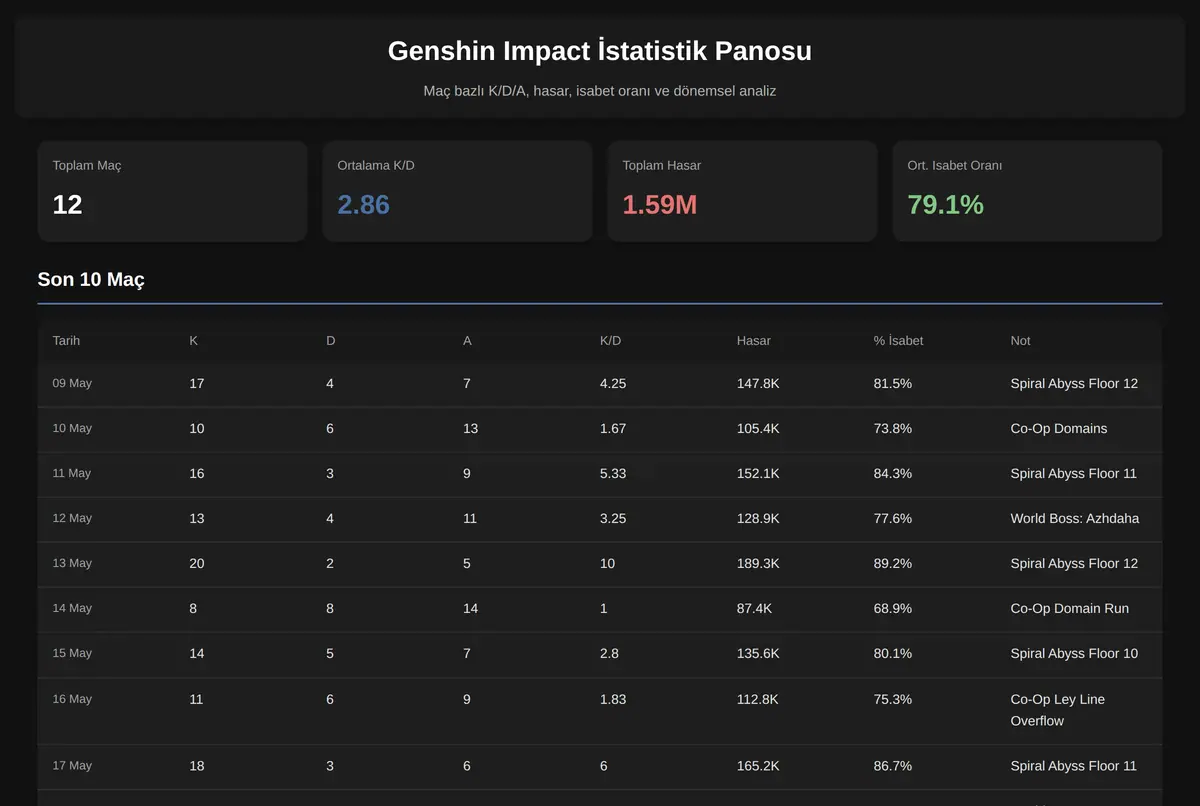1200x806 pixels.
Task: Click Spiral Abyss Floor 12 note on 09 May
Action: [x=1074, y=383]
